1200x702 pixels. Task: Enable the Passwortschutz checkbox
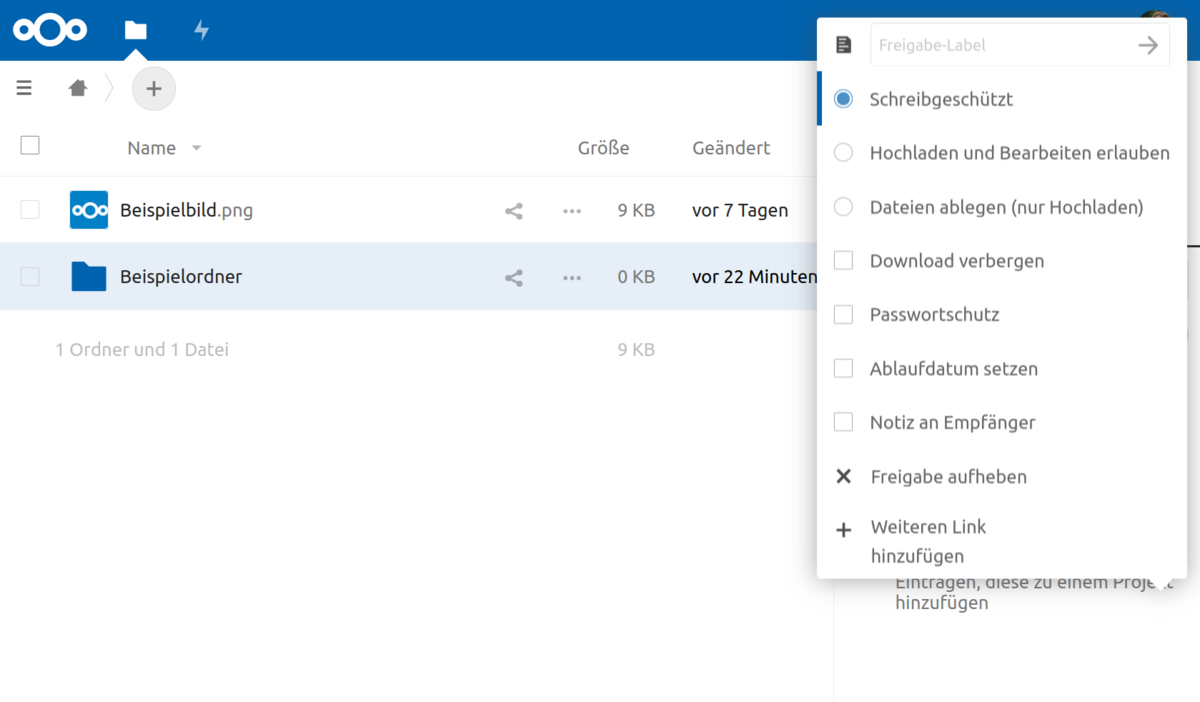pos(844,315)
